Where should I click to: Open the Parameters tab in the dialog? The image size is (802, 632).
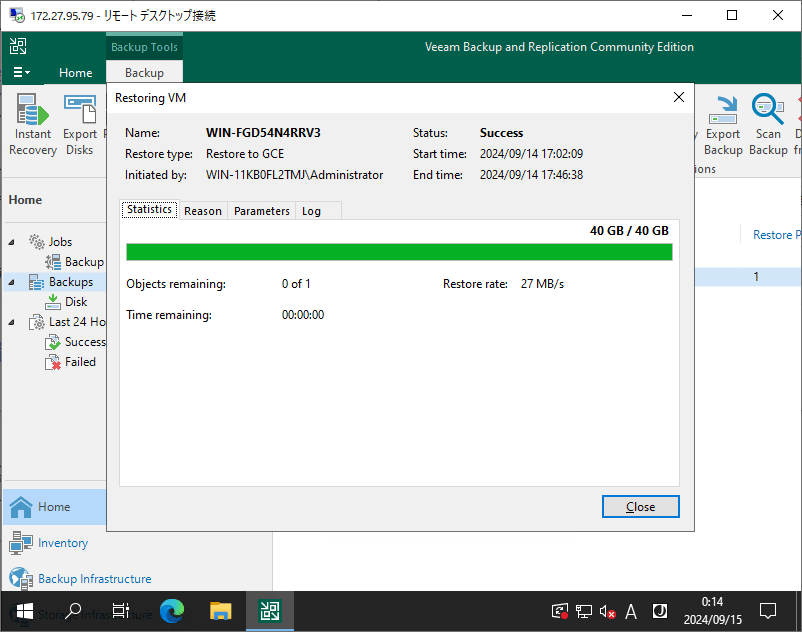pyautogui.click(x=262, y=211)
